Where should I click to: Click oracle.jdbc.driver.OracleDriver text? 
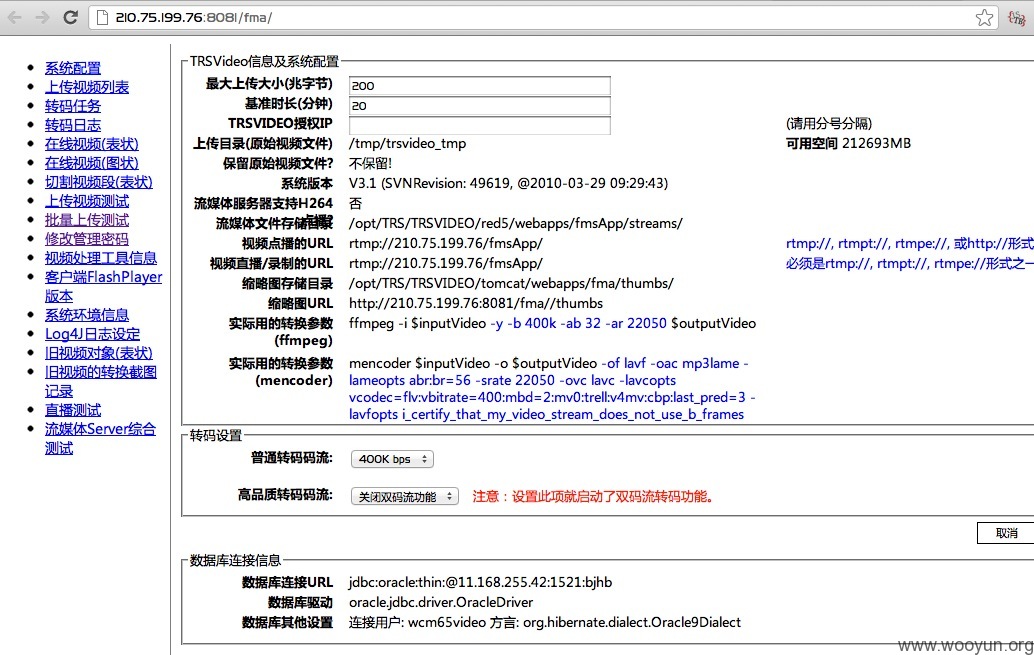(x=441, y=602)
